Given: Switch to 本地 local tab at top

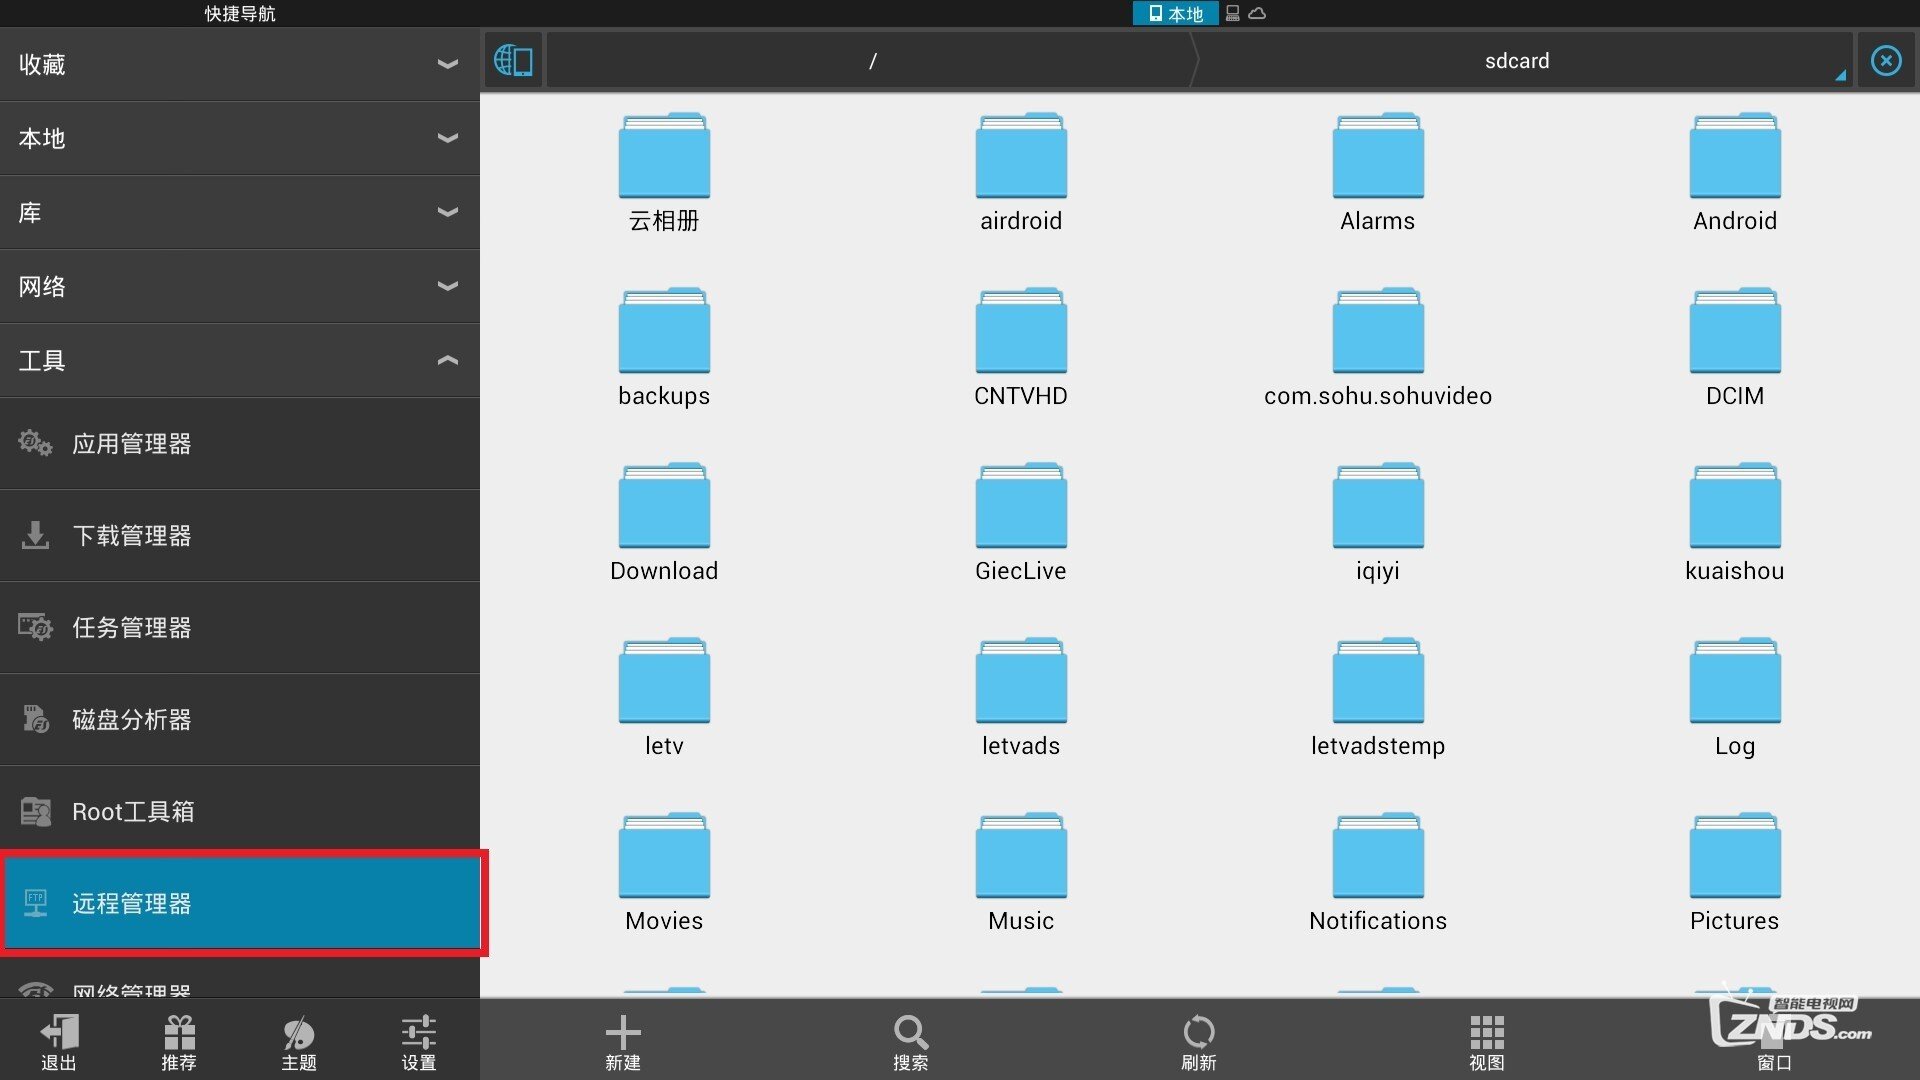Looking at the screenshot, I should click(1175, 13).
